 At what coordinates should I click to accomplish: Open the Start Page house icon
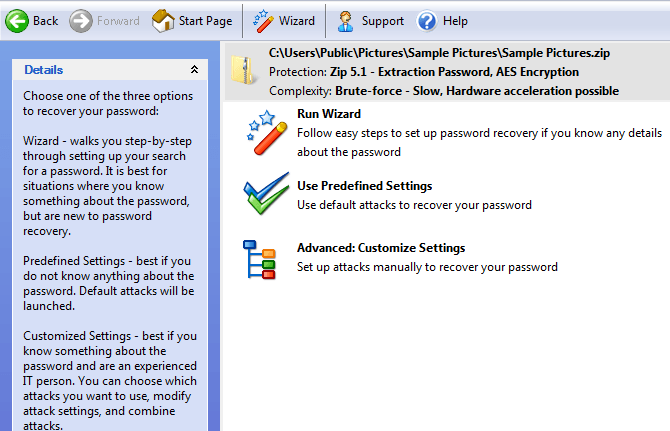click(164, 20)
